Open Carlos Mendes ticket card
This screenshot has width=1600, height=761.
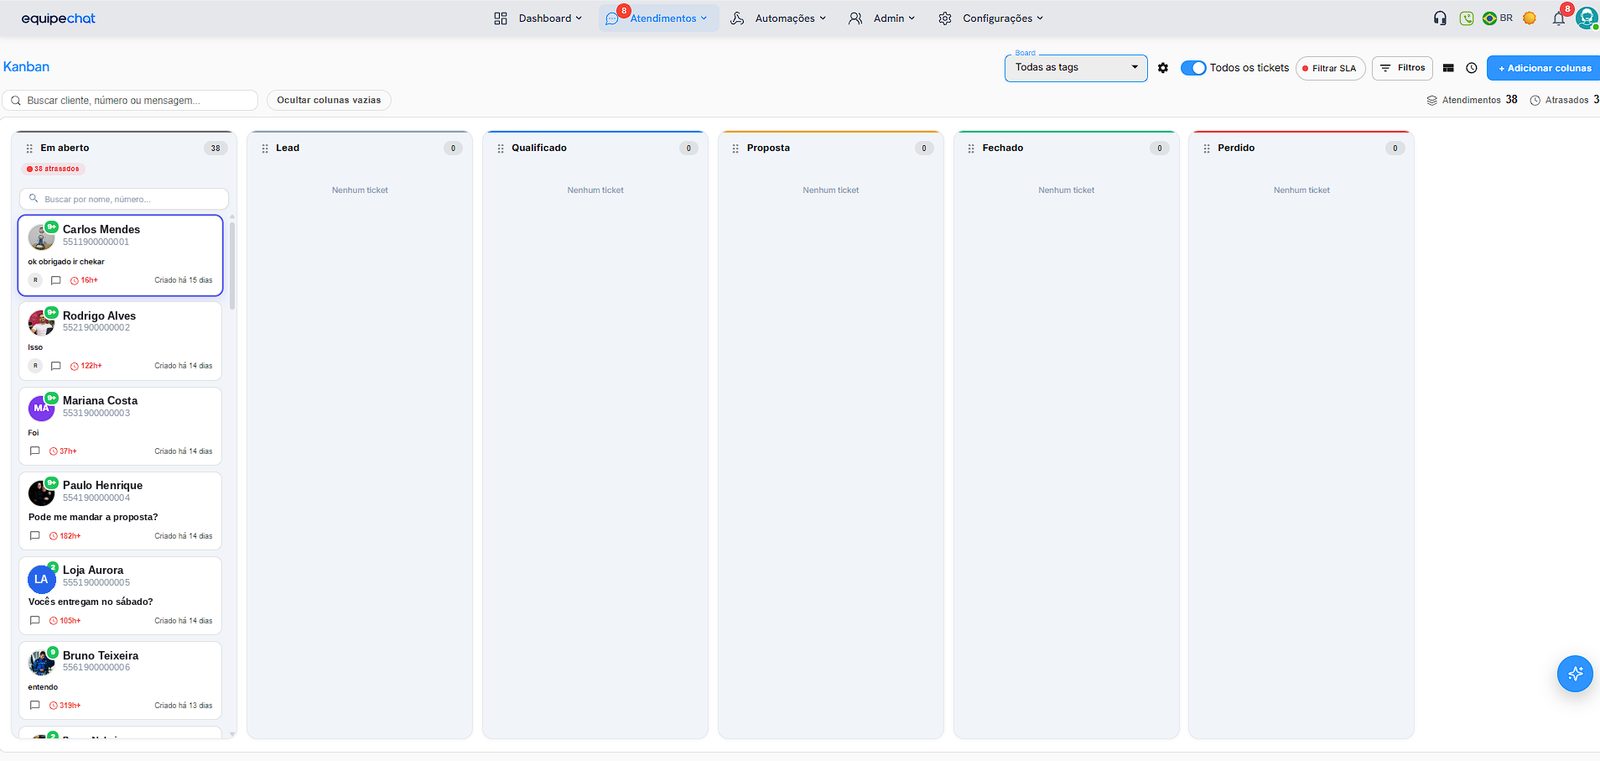(120, 255)
